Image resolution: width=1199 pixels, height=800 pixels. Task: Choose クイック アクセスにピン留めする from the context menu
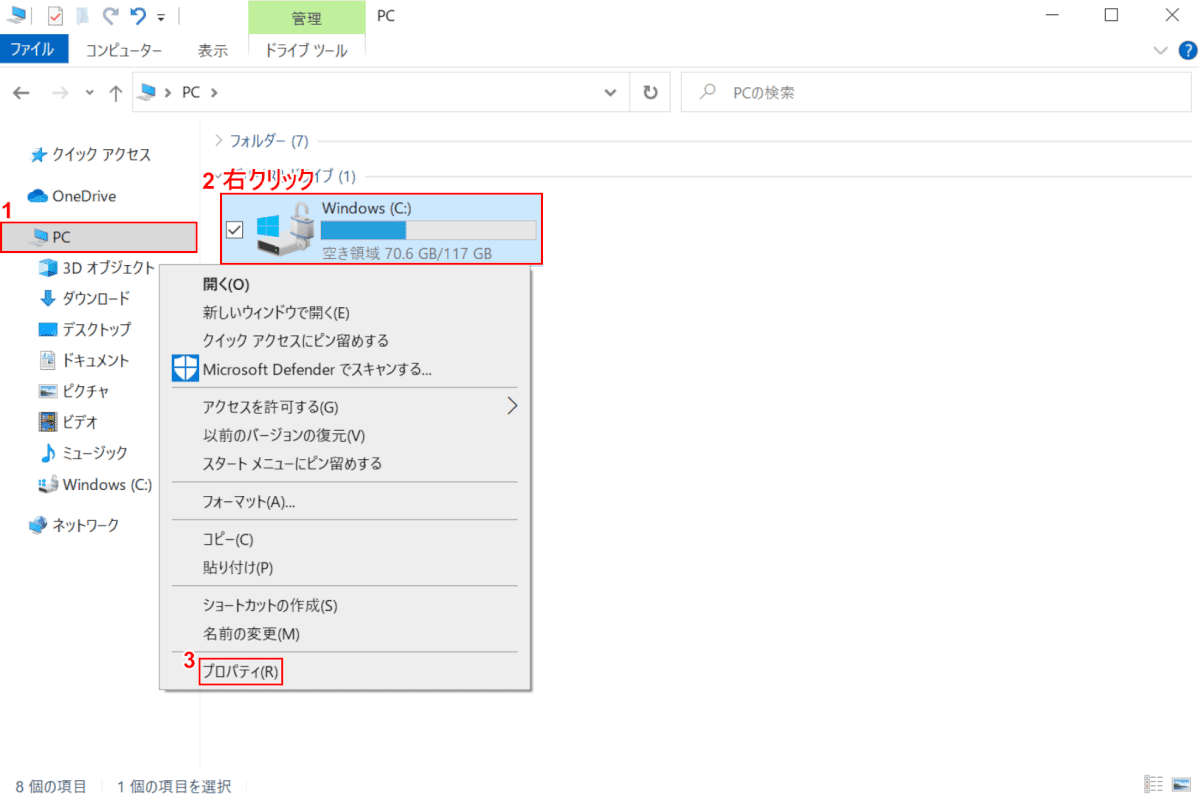click(295, 340)
